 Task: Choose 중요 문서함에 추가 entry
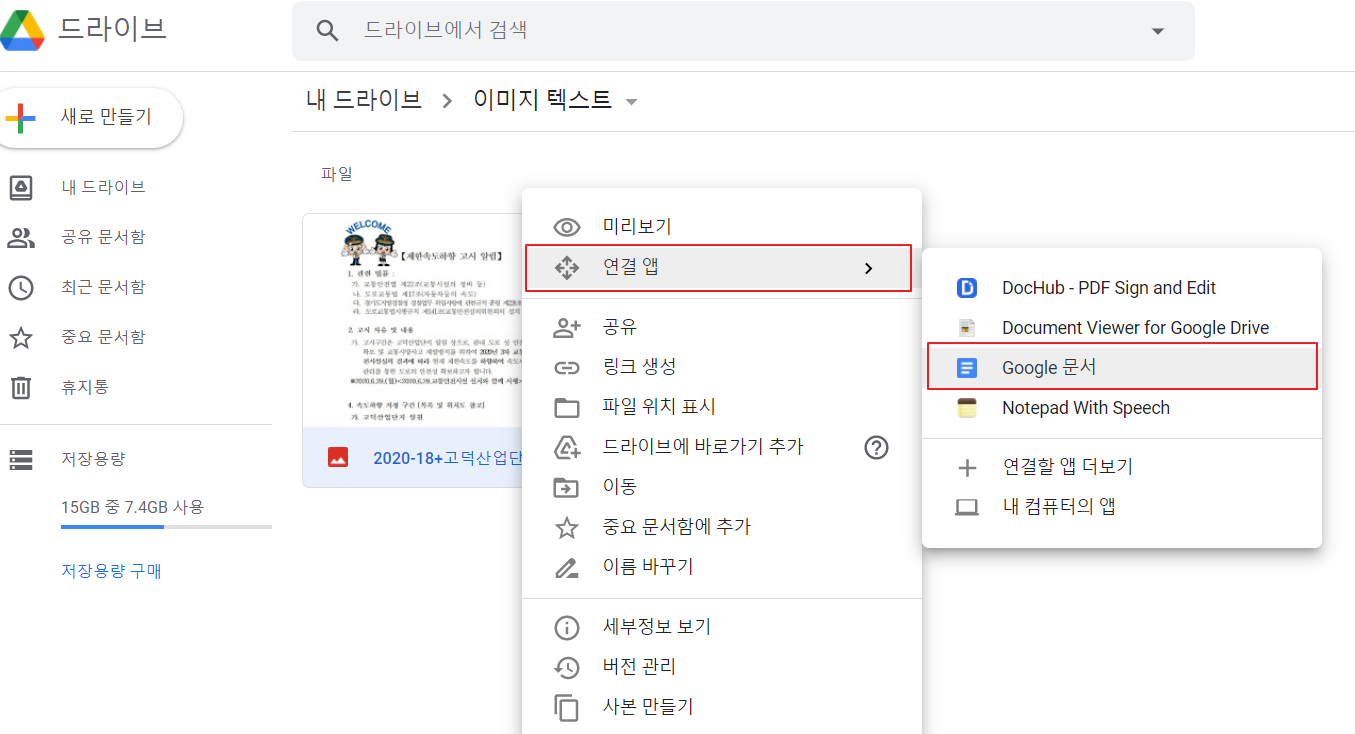[x=722, y=527]
